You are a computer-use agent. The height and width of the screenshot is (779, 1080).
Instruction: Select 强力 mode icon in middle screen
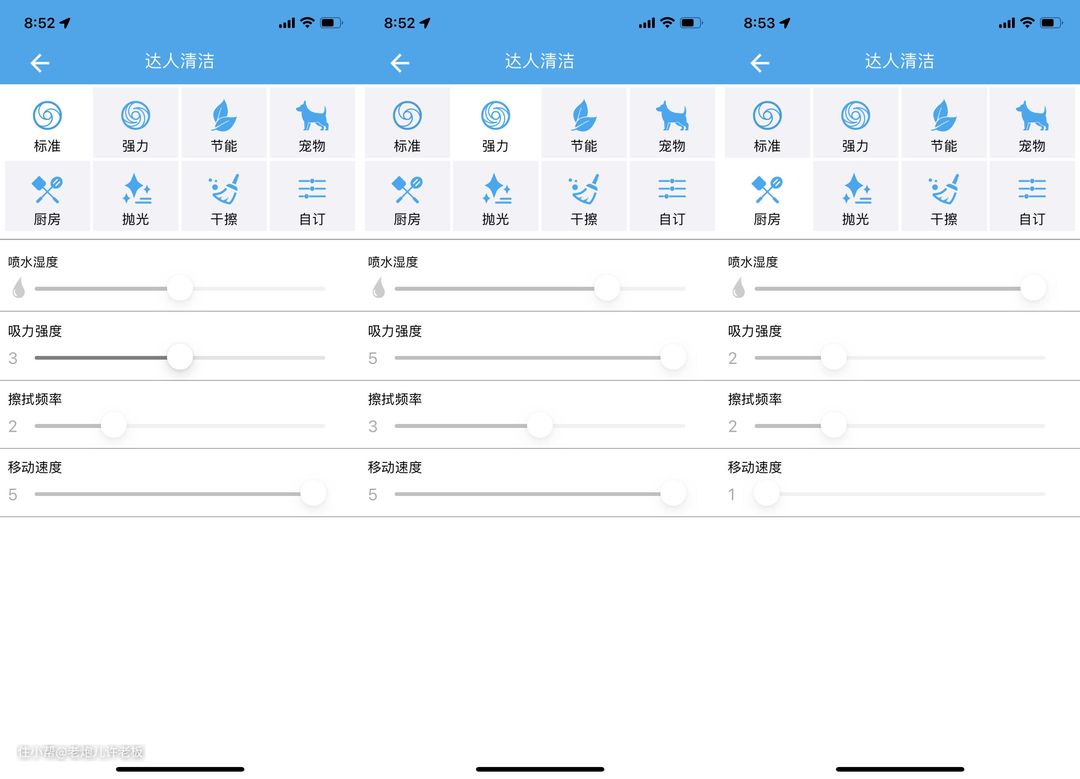(496, 117)
